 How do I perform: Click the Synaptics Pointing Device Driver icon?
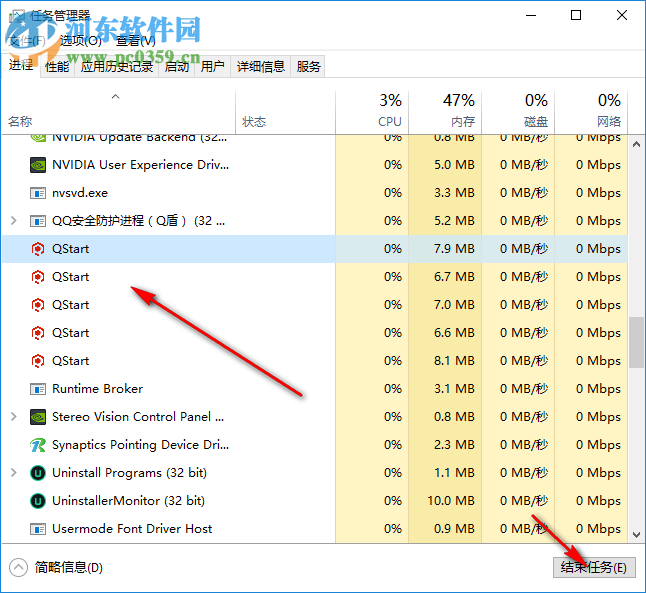pos(38,445)
